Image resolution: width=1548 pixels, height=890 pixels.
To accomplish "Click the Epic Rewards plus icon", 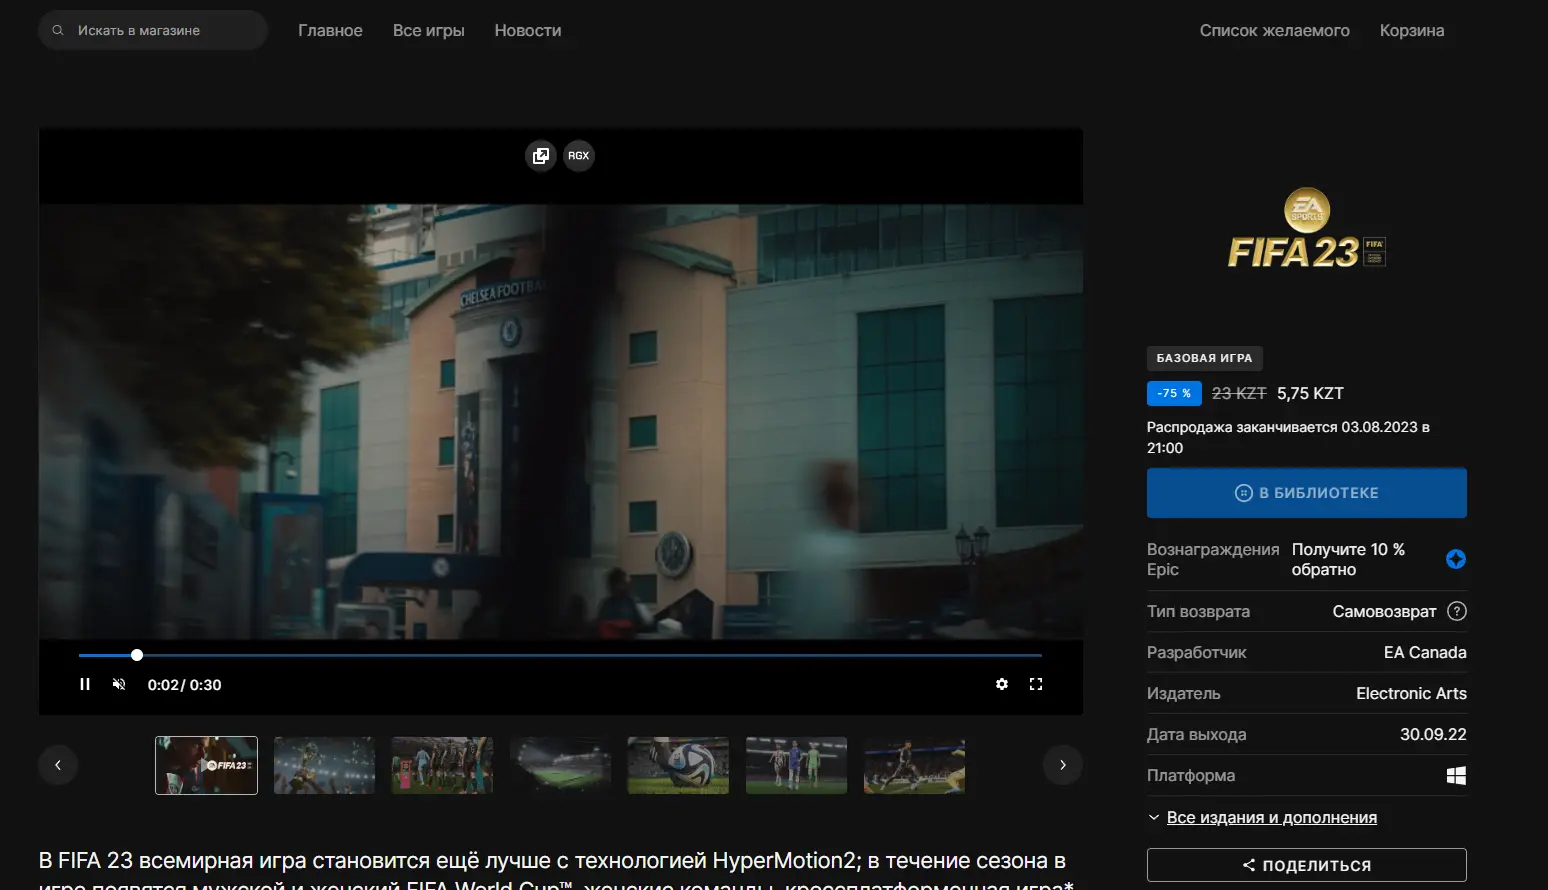I will 1456,559.
